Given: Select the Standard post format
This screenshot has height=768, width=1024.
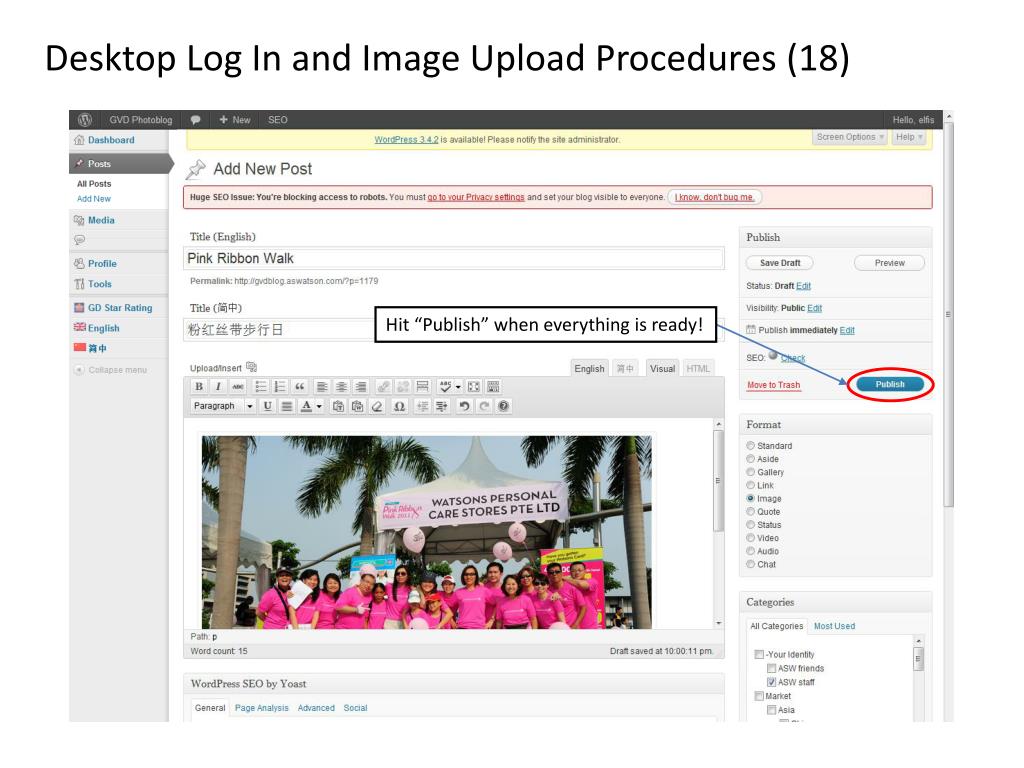Looking at the screenshot, I should (x=750, y=445).
